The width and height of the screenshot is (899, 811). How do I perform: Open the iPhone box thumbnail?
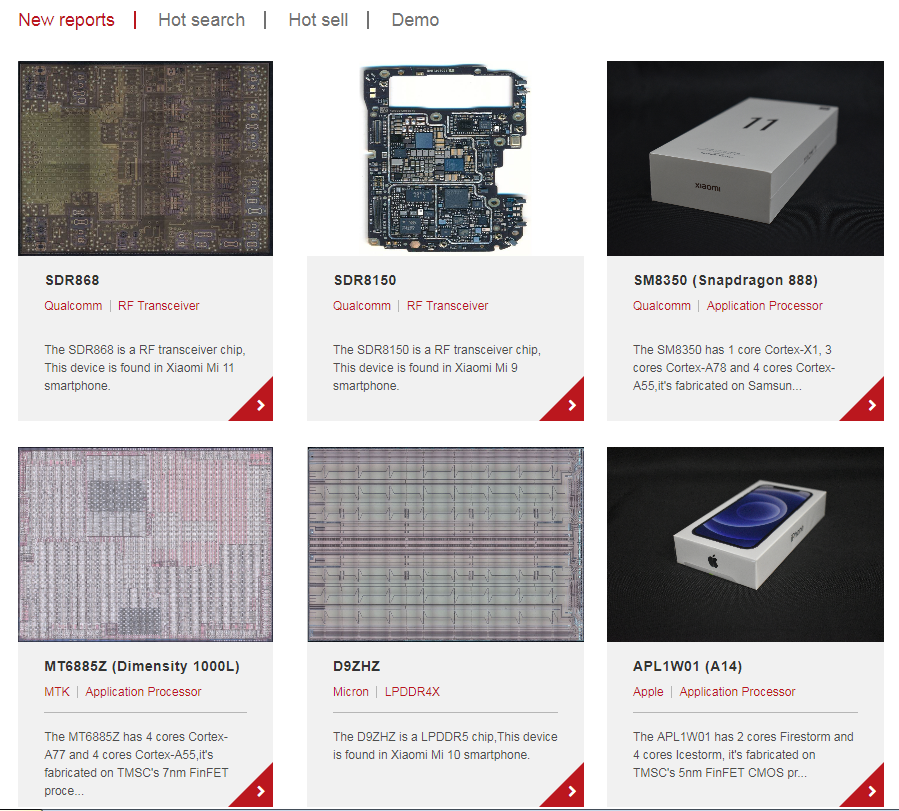(x=745, y=544)
